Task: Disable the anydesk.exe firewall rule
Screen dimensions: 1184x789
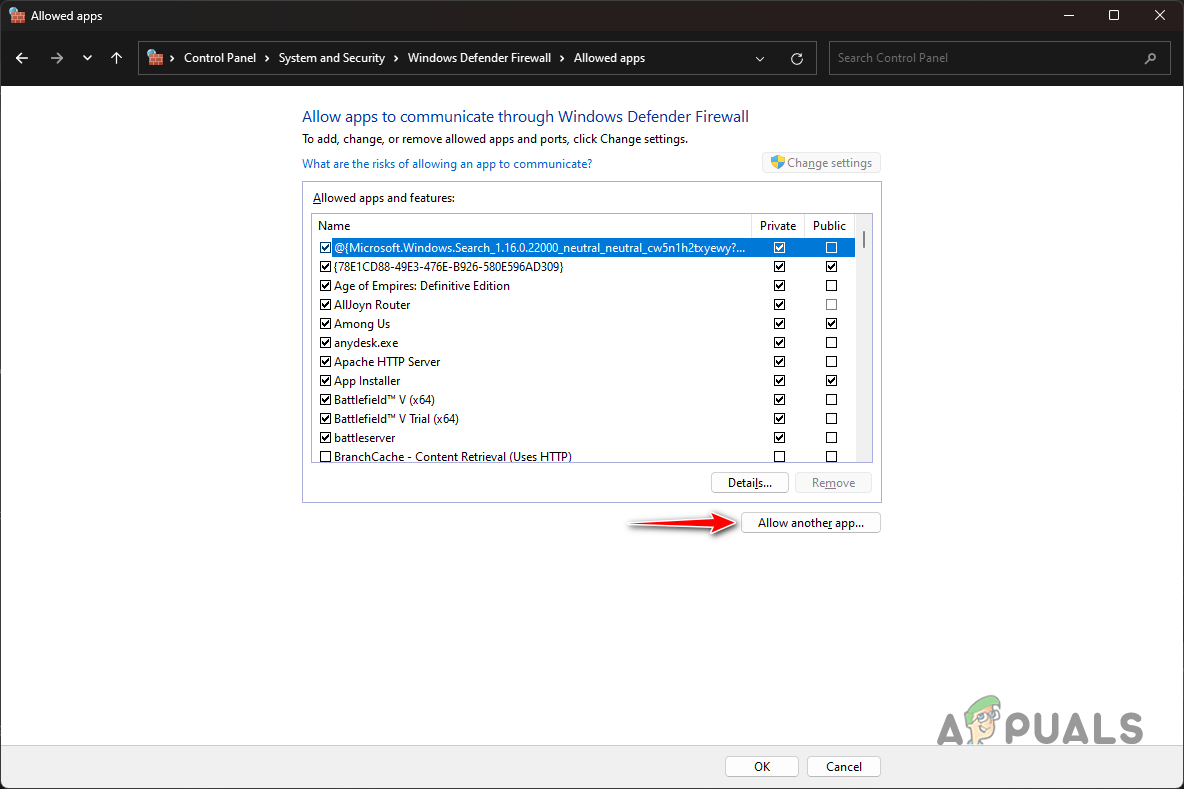Action: [325, 342]
